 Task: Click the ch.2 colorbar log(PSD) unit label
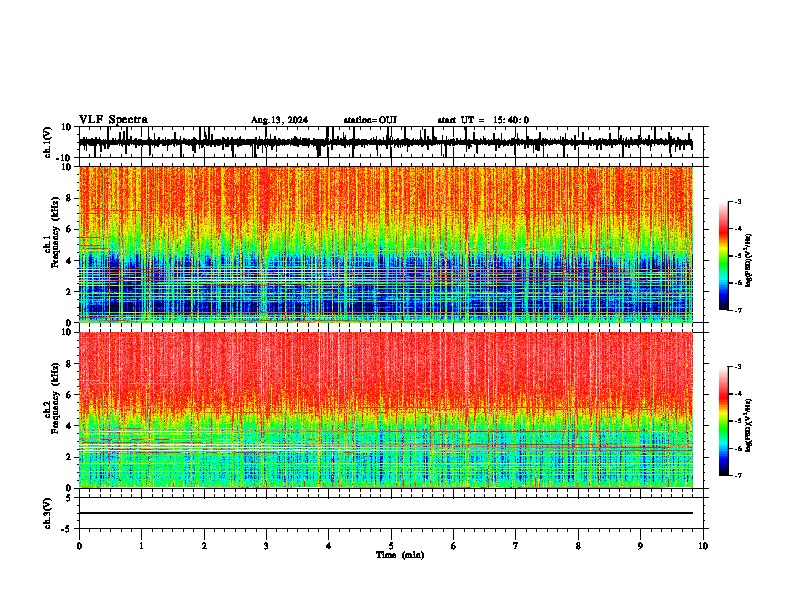tap(749, 425)
